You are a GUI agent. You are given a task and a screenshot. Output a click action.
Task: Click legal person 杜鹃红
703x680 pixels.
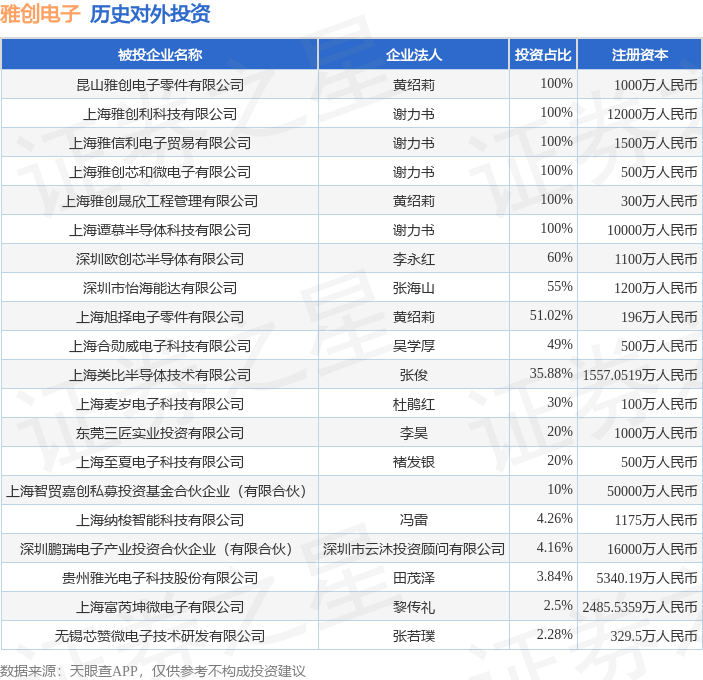pos(414,404)
